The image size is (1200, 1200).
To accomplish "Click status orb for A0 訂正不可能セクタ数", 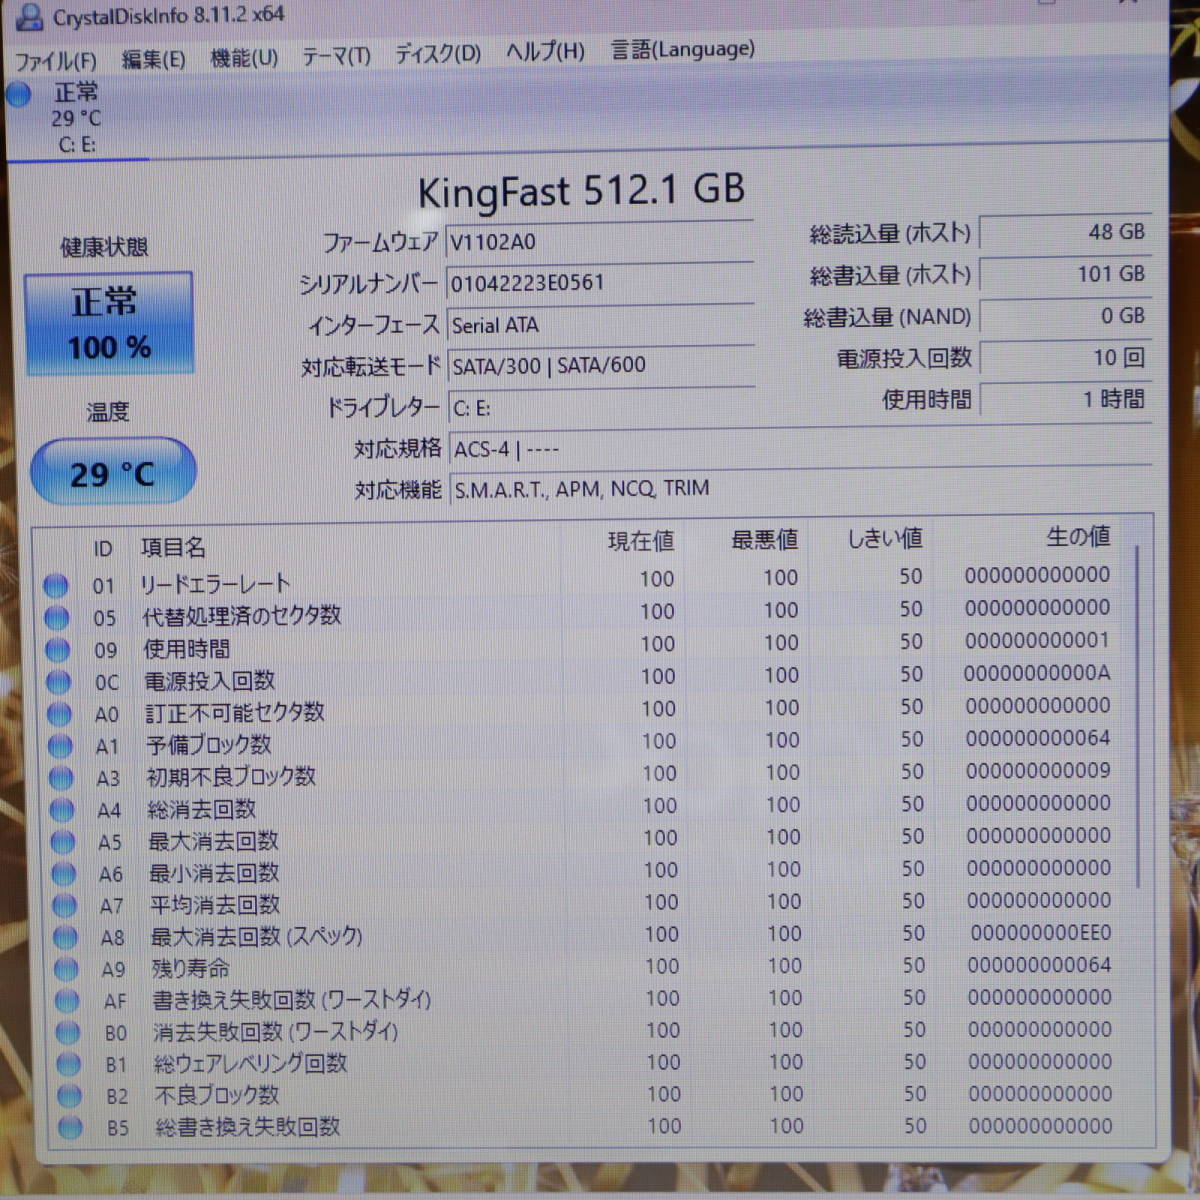I will (x=60, y=714).
